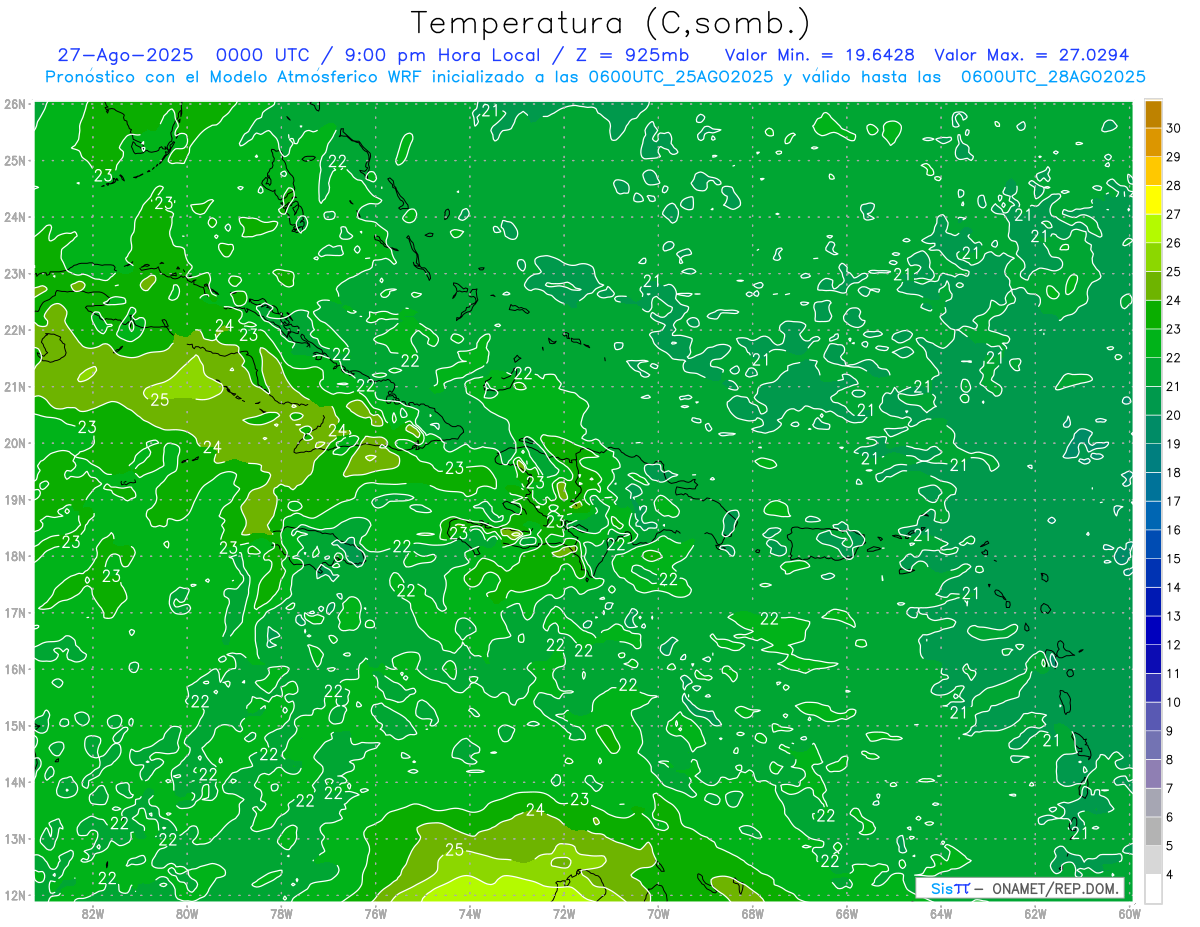Click the '29' color scale label
Image resolution: width=1200 pixels, height=927 pixels.
pyautogui.click(x=1173, y=157)
